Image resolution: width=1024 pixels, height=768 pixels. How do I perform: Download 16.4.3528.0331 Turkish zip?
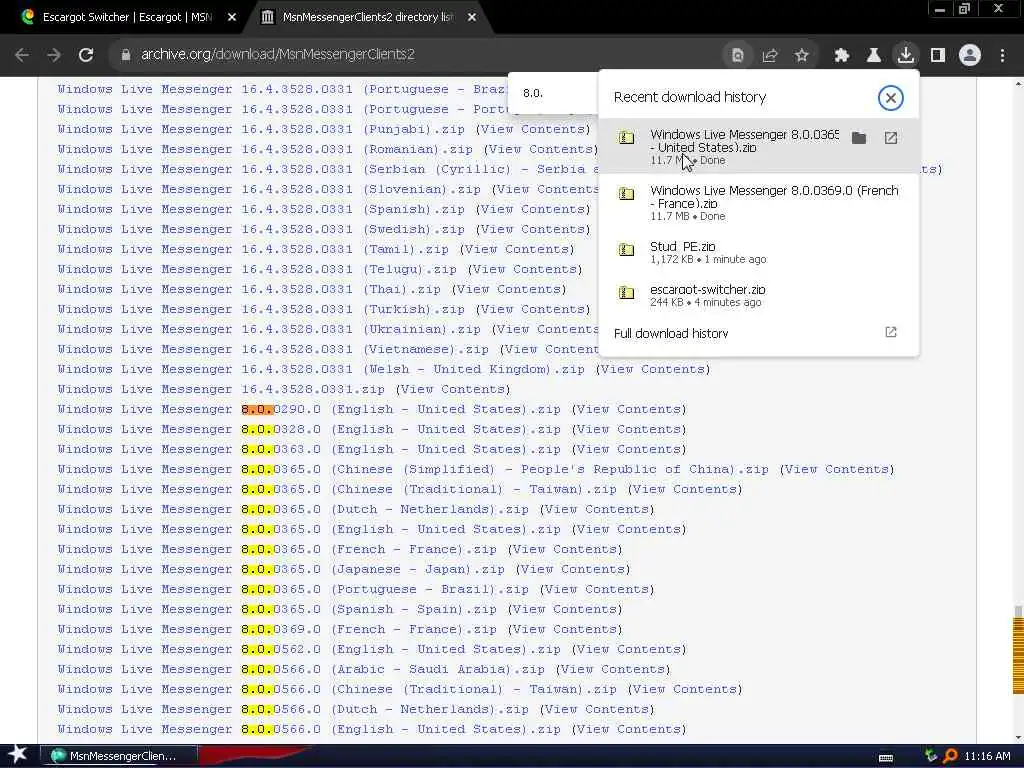click(261, 310)
